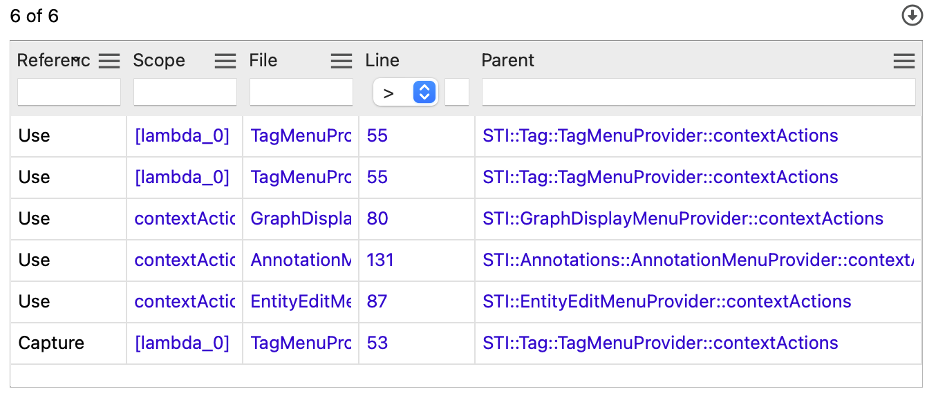This screenshot has width=936, height=398.
Task: Click the Parent filter input field
Action: (x=698, y=92)
